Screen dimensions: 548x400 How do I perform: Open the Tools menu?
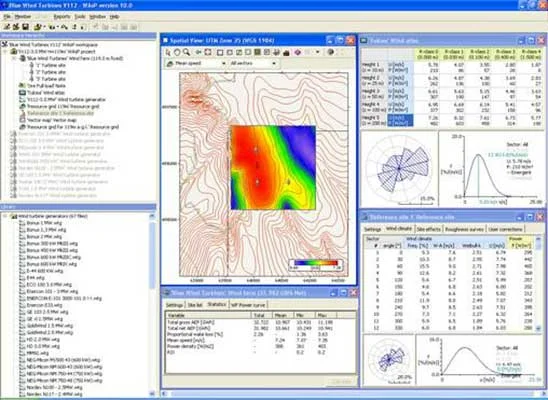click(80, 16)
